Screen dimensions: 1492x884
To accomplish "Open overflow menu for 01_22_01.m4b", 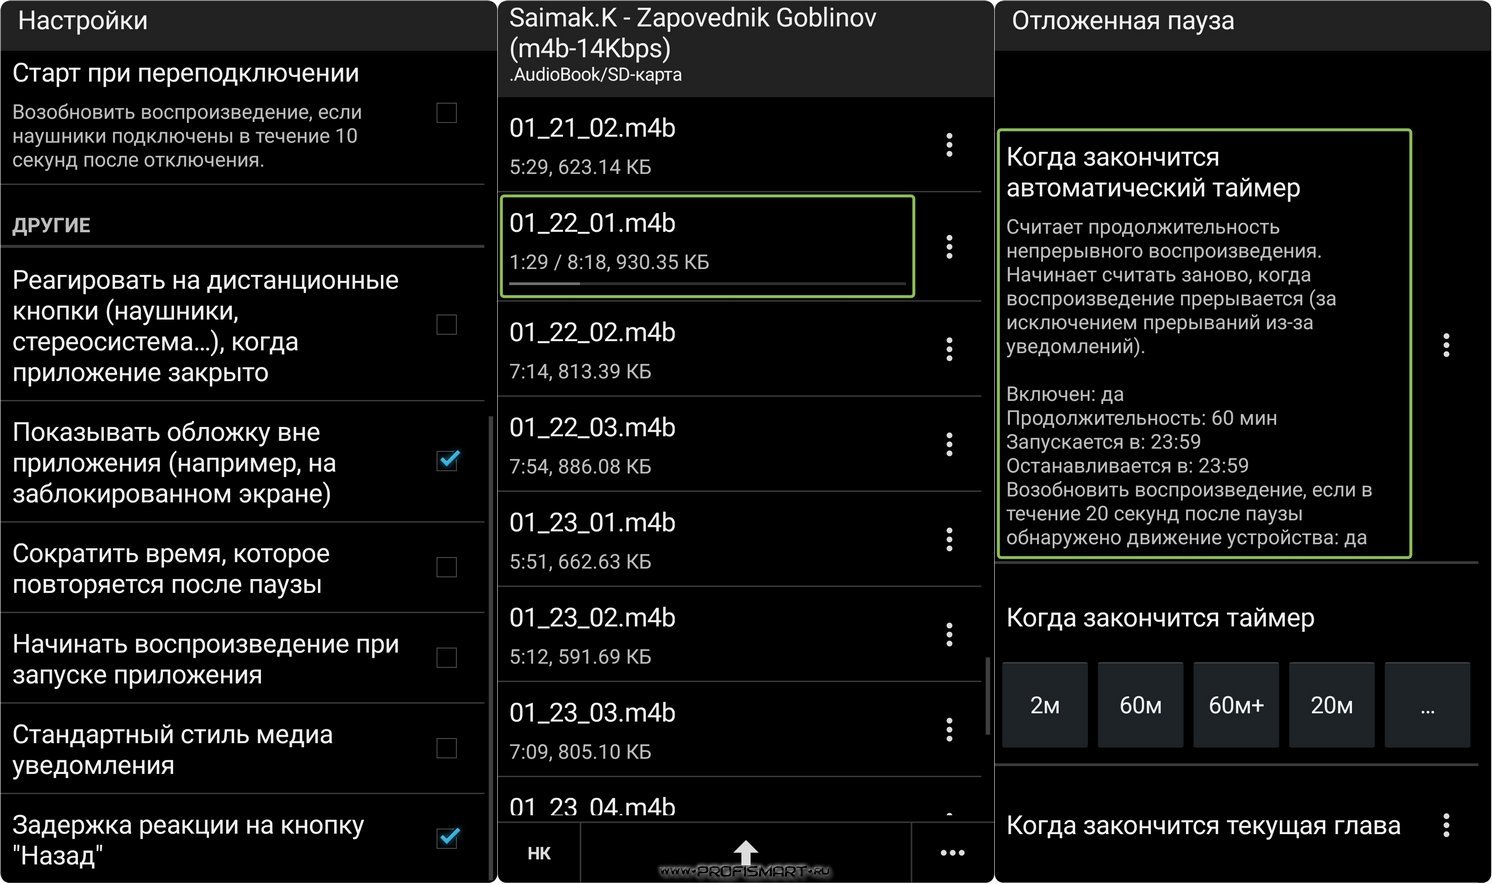I will click(949, 247).
